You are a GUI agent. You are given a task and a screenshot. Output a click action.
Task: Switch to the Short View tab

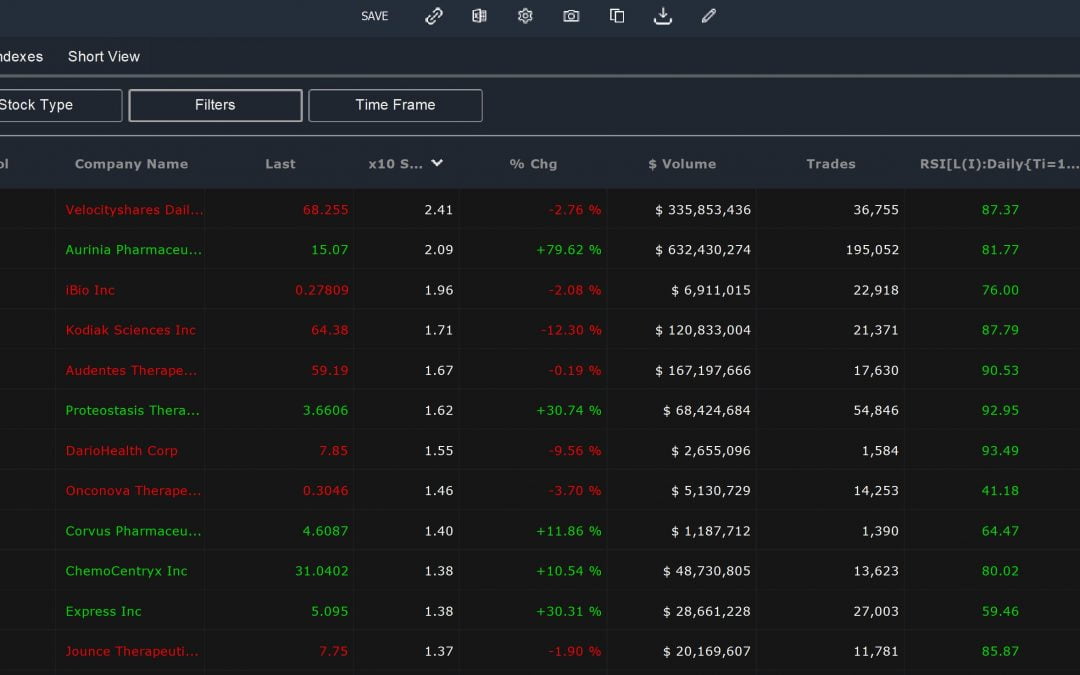104,57
